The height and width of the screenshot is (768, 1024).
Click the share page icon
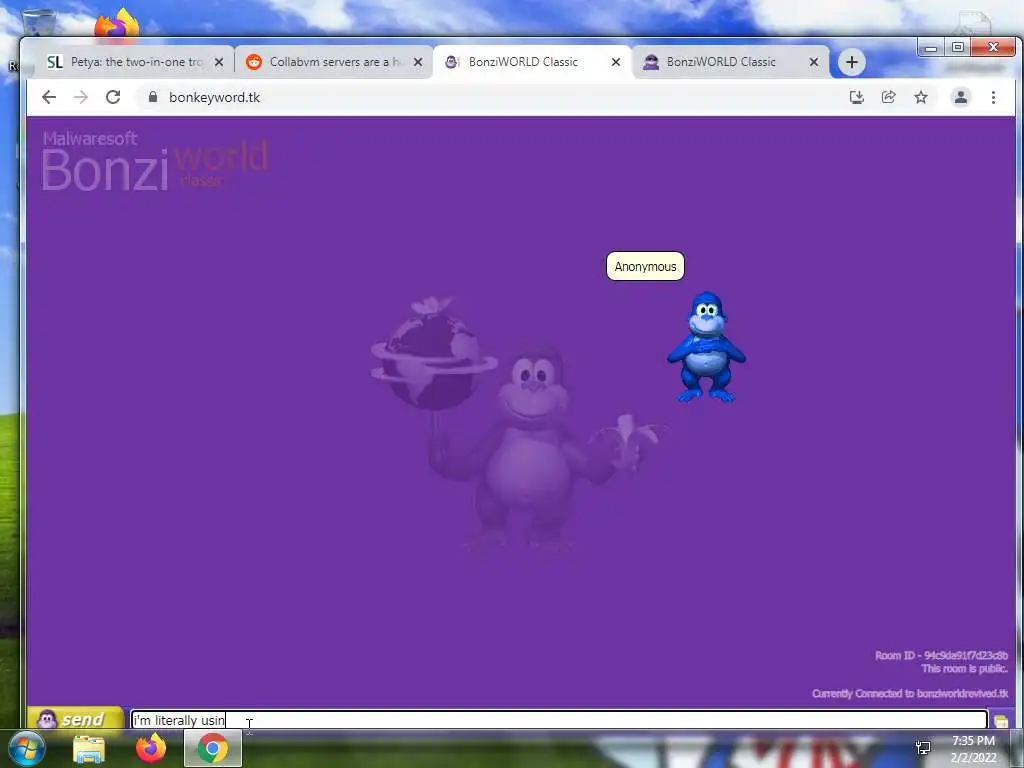889,97
